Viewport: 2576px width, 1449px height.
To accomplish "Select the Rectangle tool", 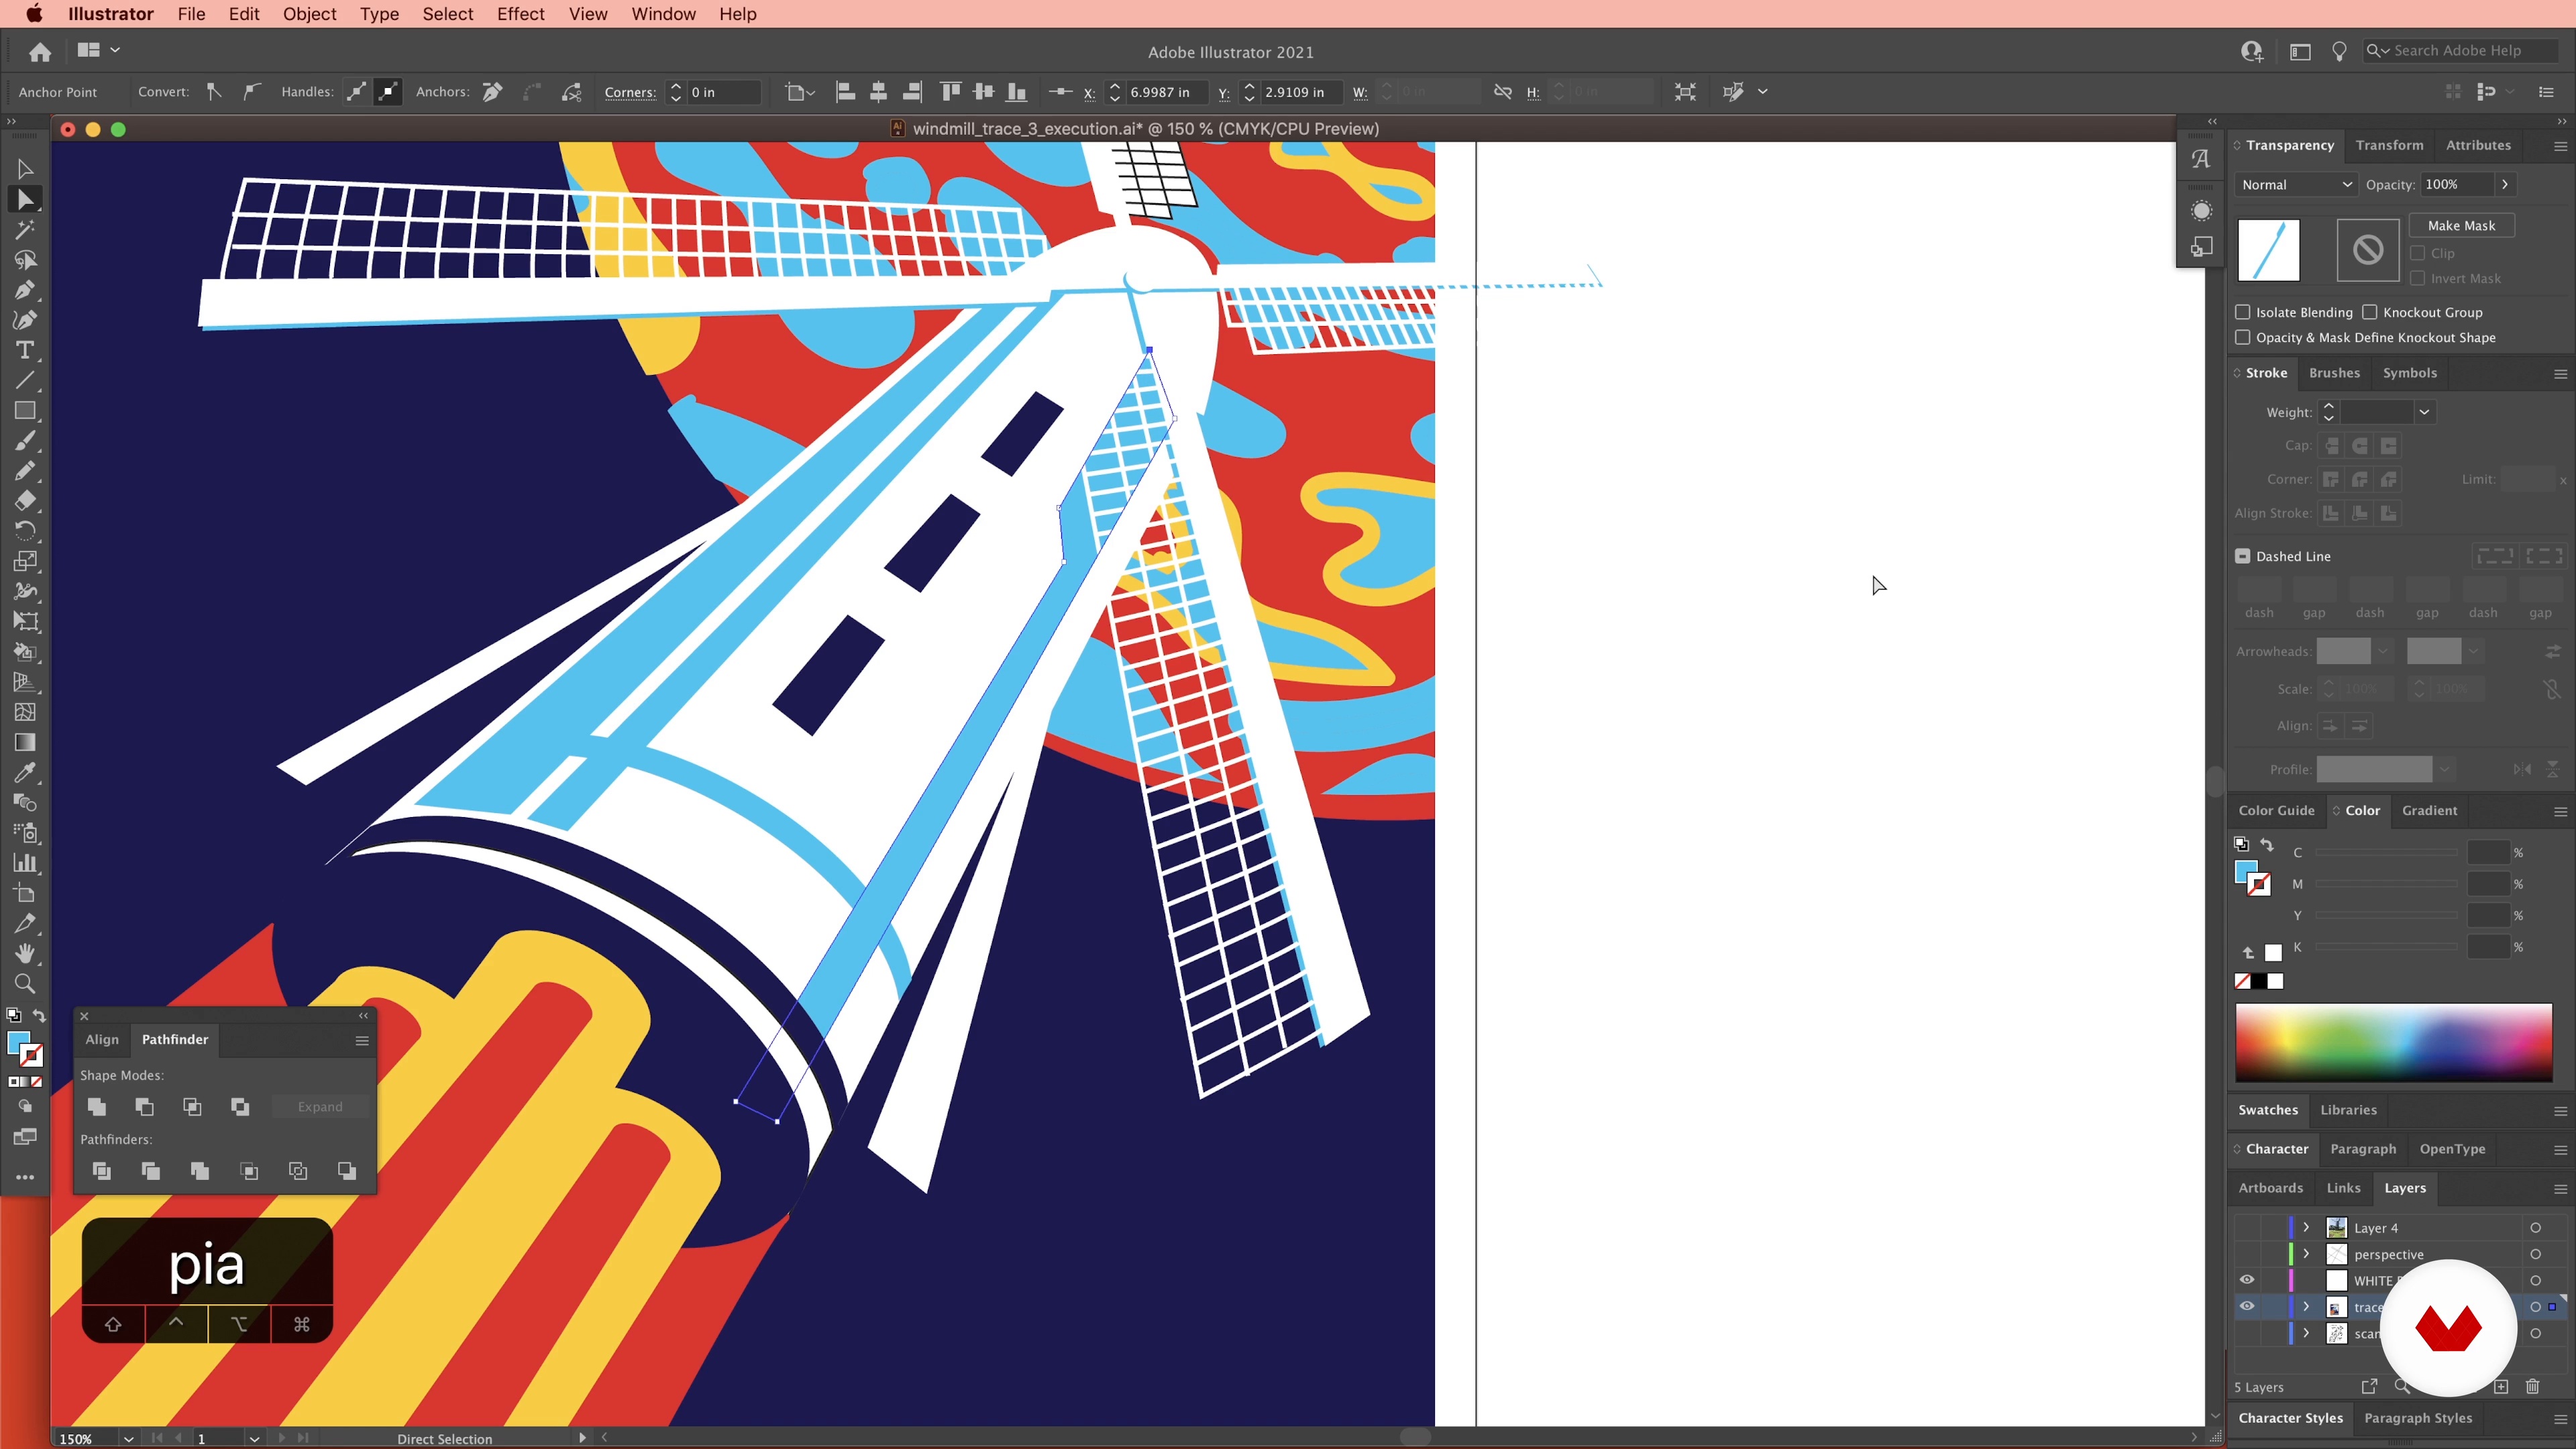I will point(25,411).
